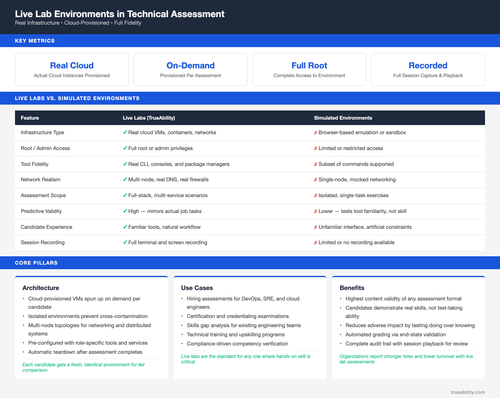Screen dimensions: 500x398
Task: Click the 'Session Recording' row label
Action: click(x=43, y=243)
